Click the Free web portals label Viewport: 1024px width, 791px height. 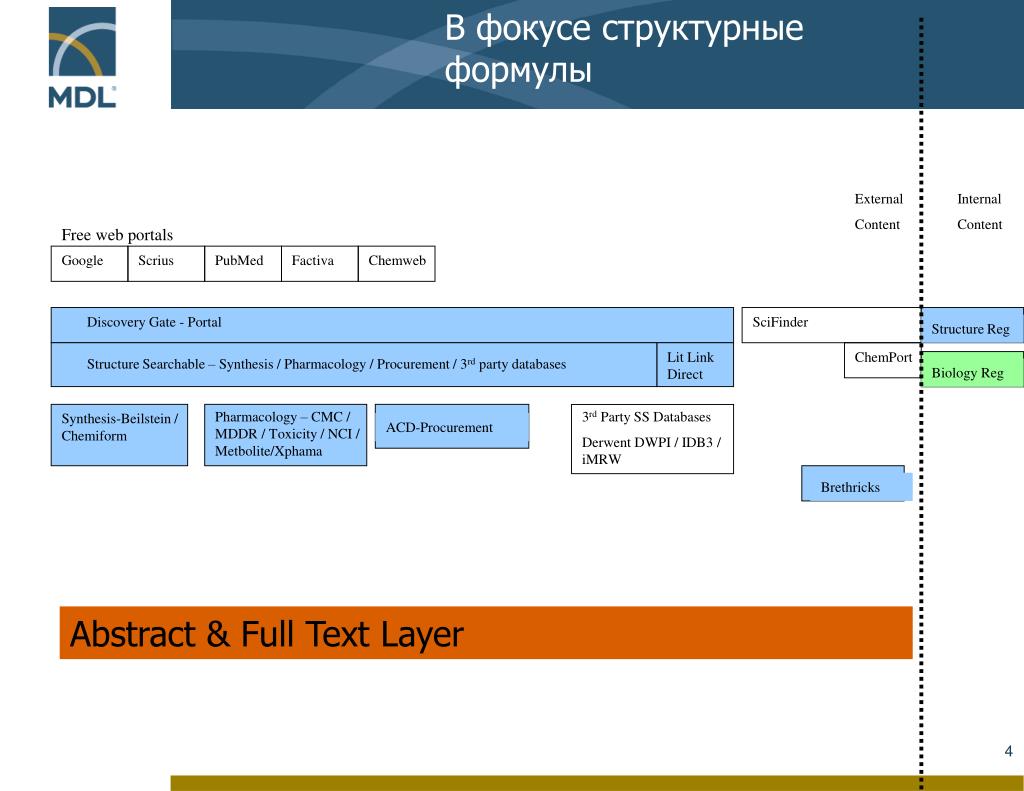tap(118, 234)
